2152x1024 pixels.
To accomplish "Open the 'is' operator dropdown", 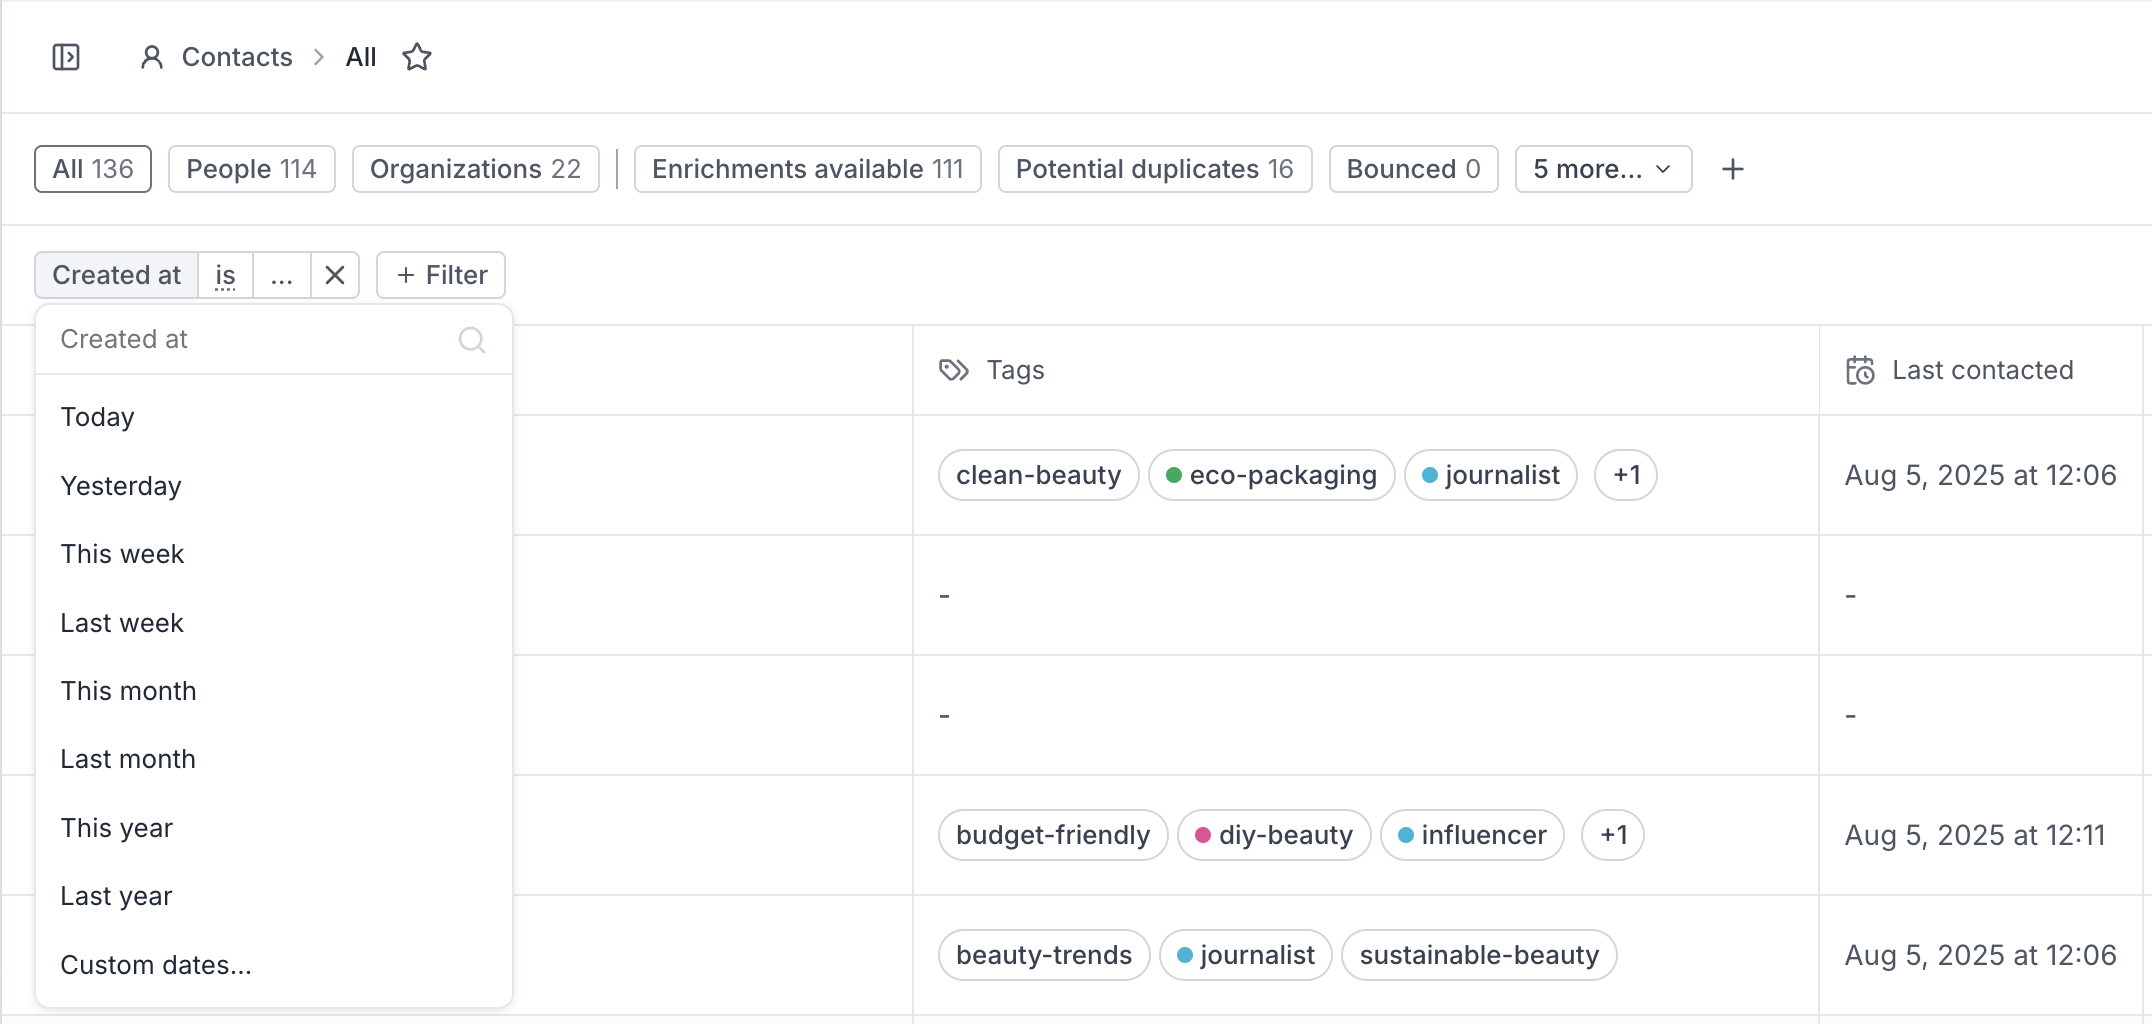I will (225, 275).
